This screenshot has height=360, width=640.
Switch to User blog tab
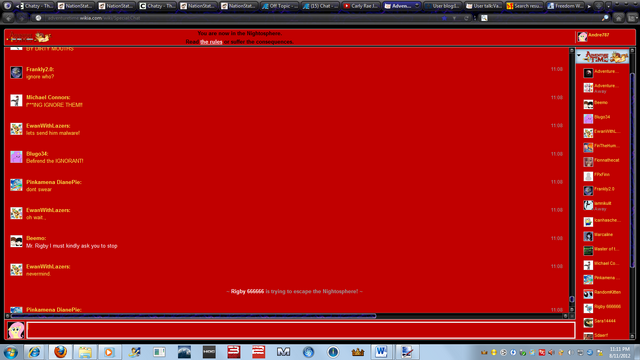tap(443, 6)
